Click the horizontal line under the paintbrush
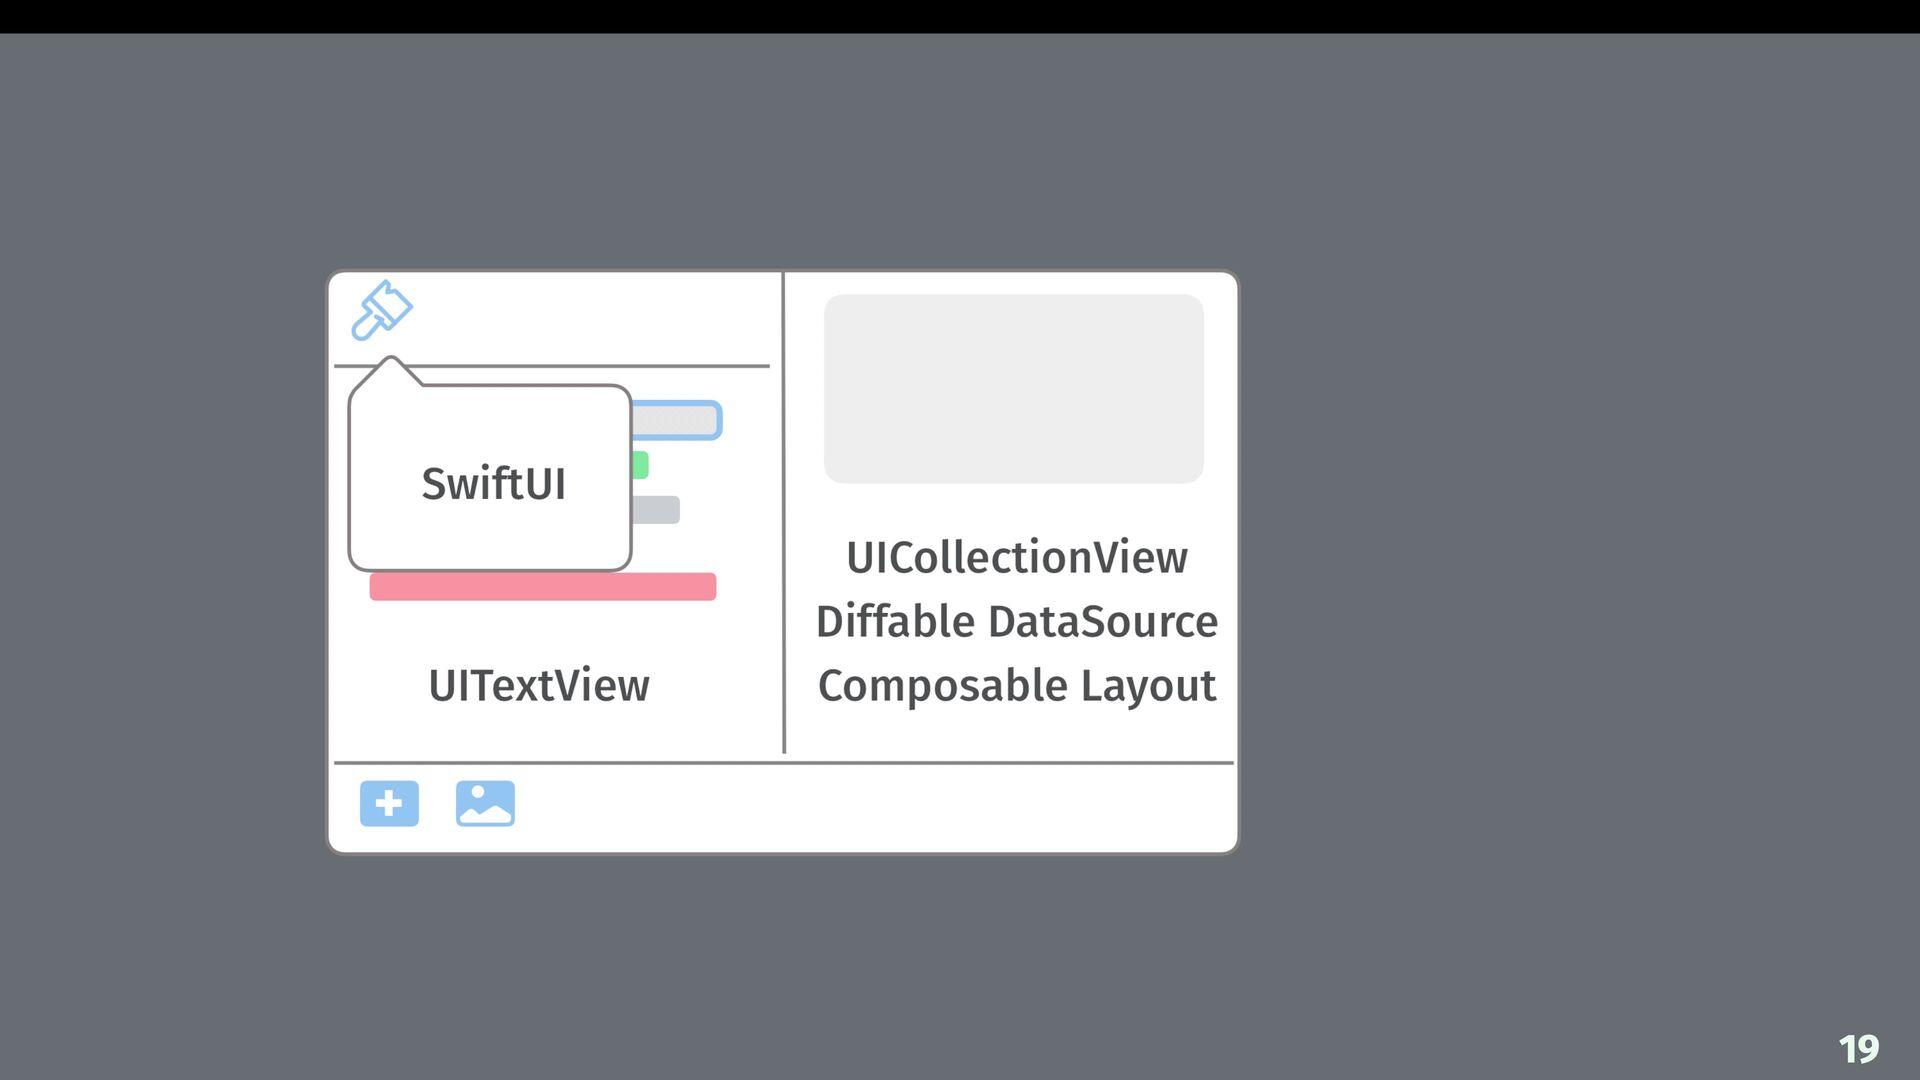1920x1080 pixels. (552, 366)
